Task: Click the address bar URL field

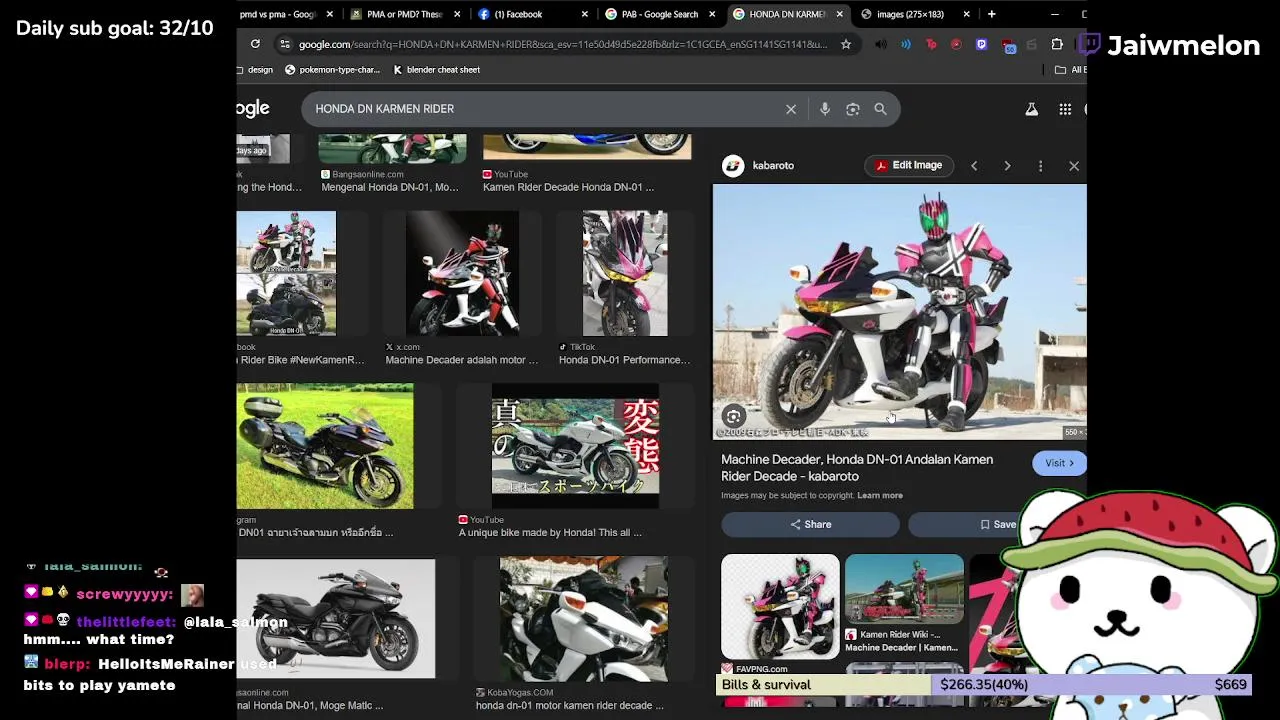Action: [x=562, y=44]
